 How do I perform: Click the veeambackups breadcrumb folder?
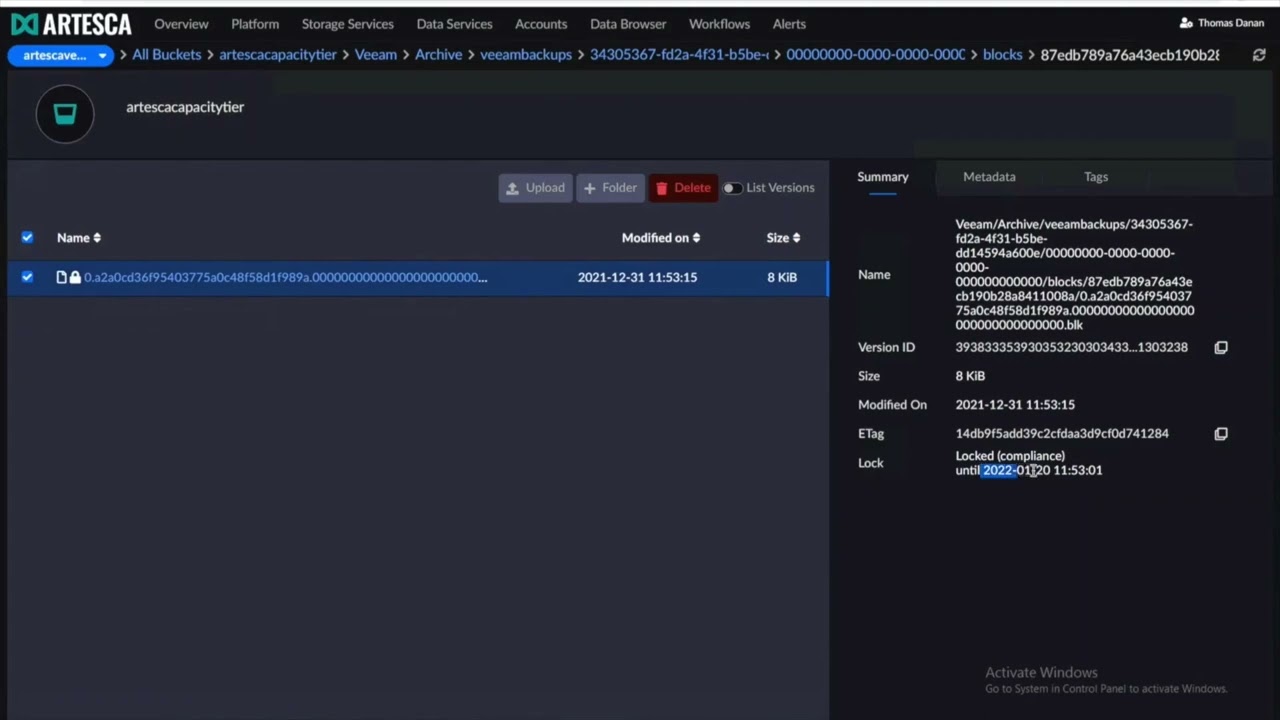click(526, 55)
